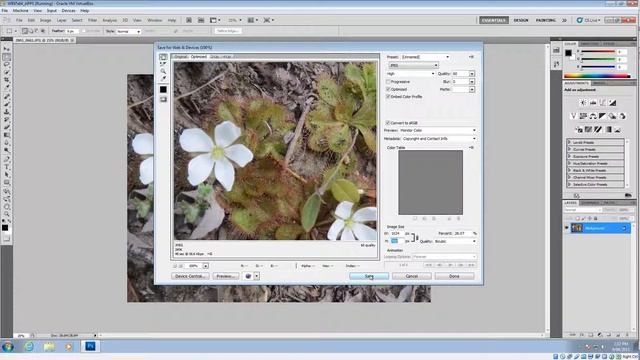
Task: Open the Metadata dropdown
Action: click(x=439, y=139)
